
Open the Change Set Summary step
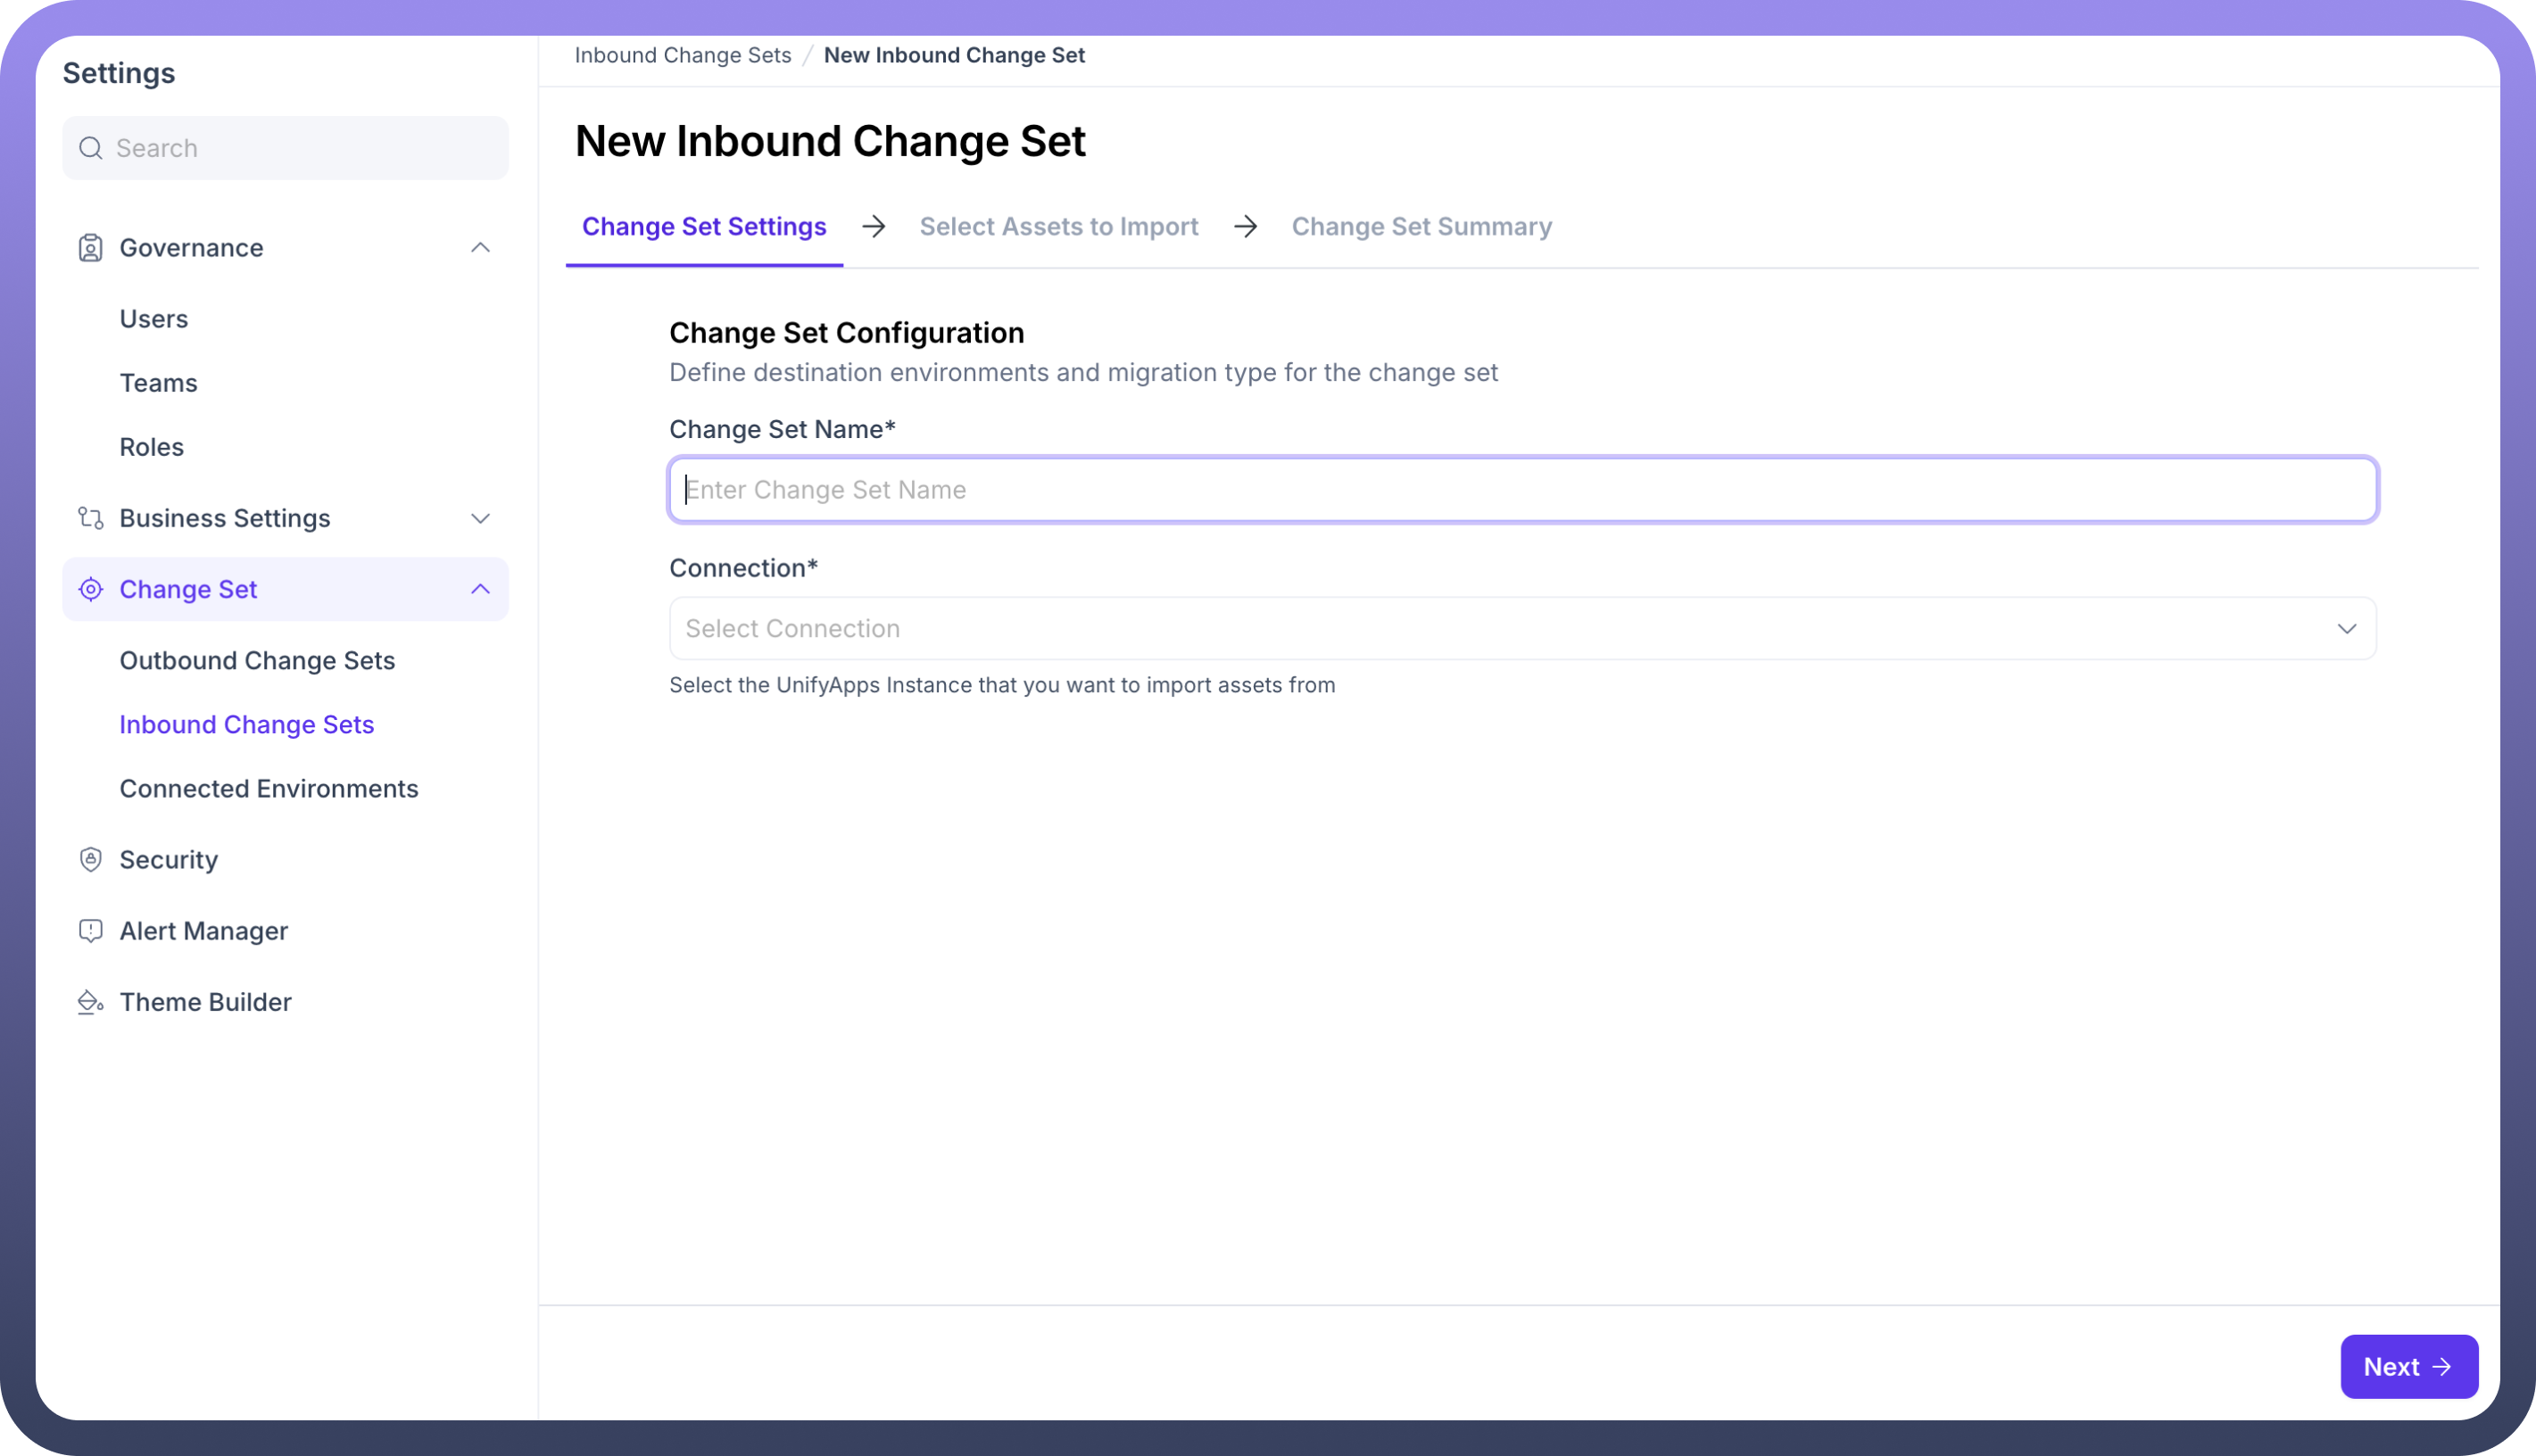1421,227
